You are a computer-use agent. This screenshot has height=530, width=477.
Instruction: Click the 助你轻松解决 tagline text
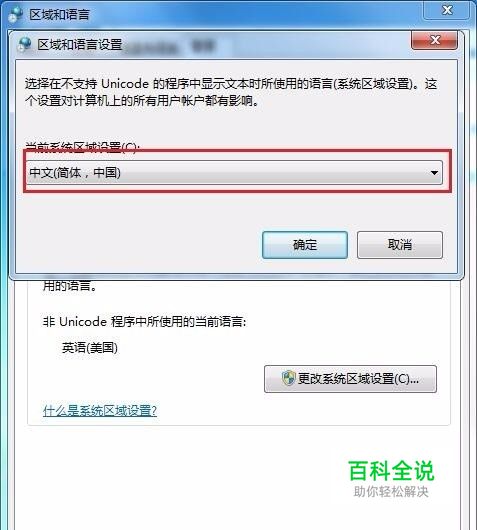391,492
